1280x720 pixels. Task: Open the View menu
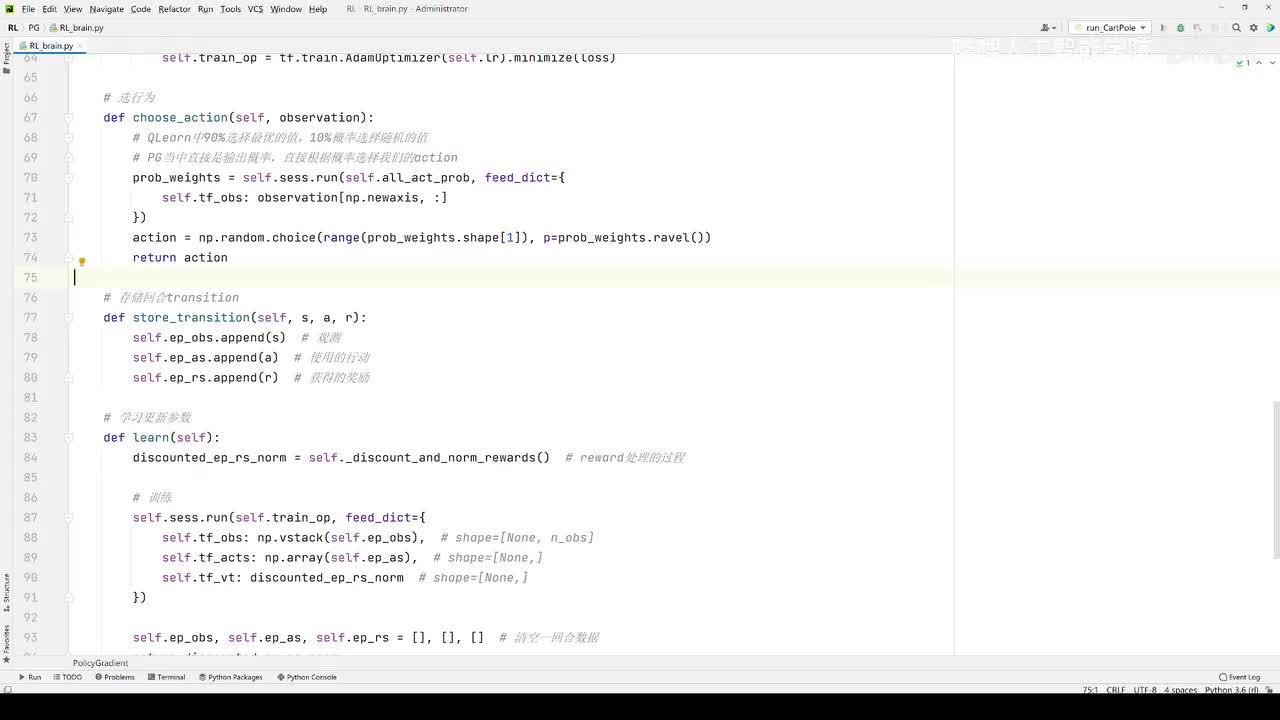pyautogui.click(x=73, y=9)
